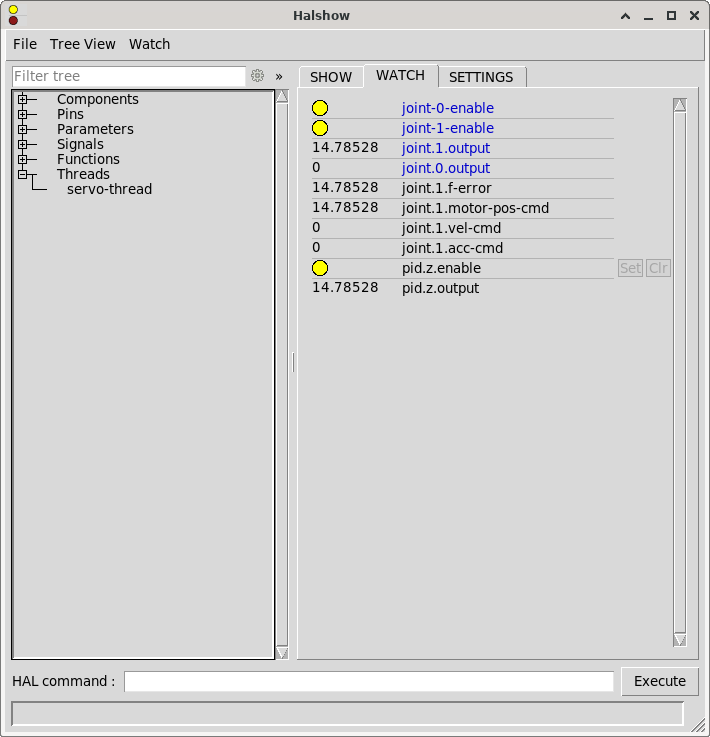This screenshot has height=737, width=710.
Task: Select the Parameters label in the tree
Action: pos(95,129)
